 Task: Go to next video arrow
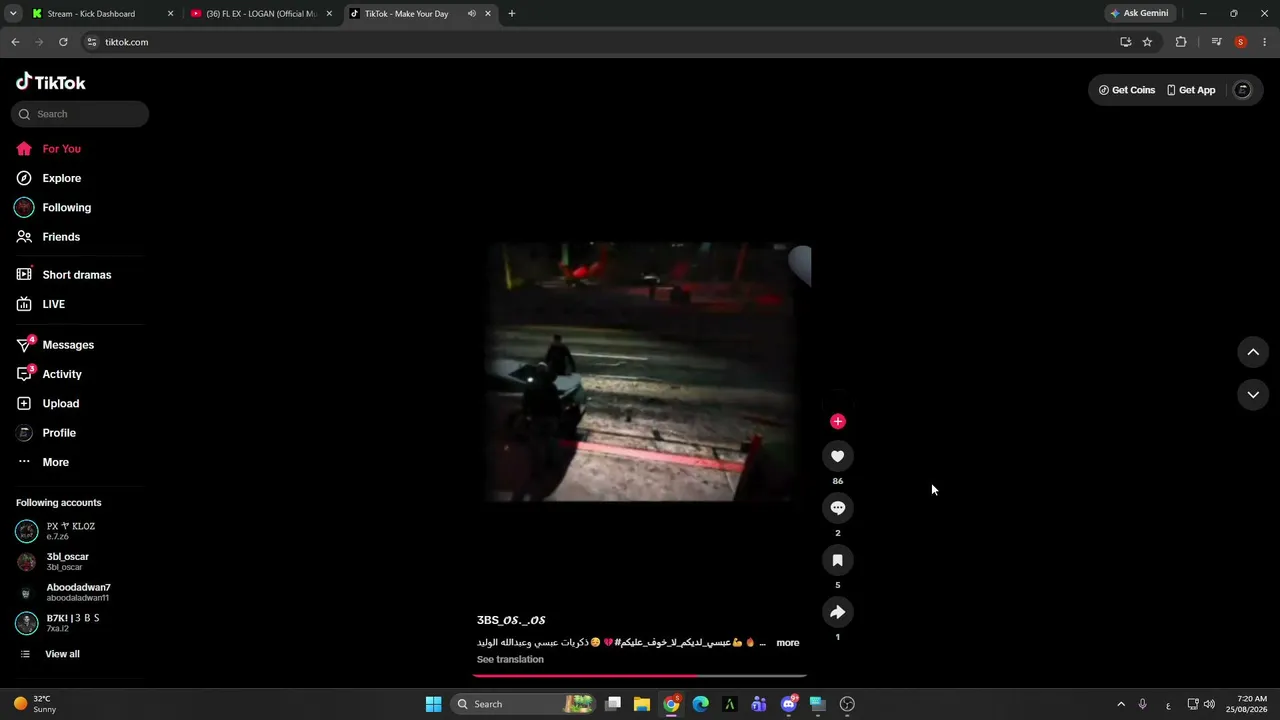tap(1253, 395)
